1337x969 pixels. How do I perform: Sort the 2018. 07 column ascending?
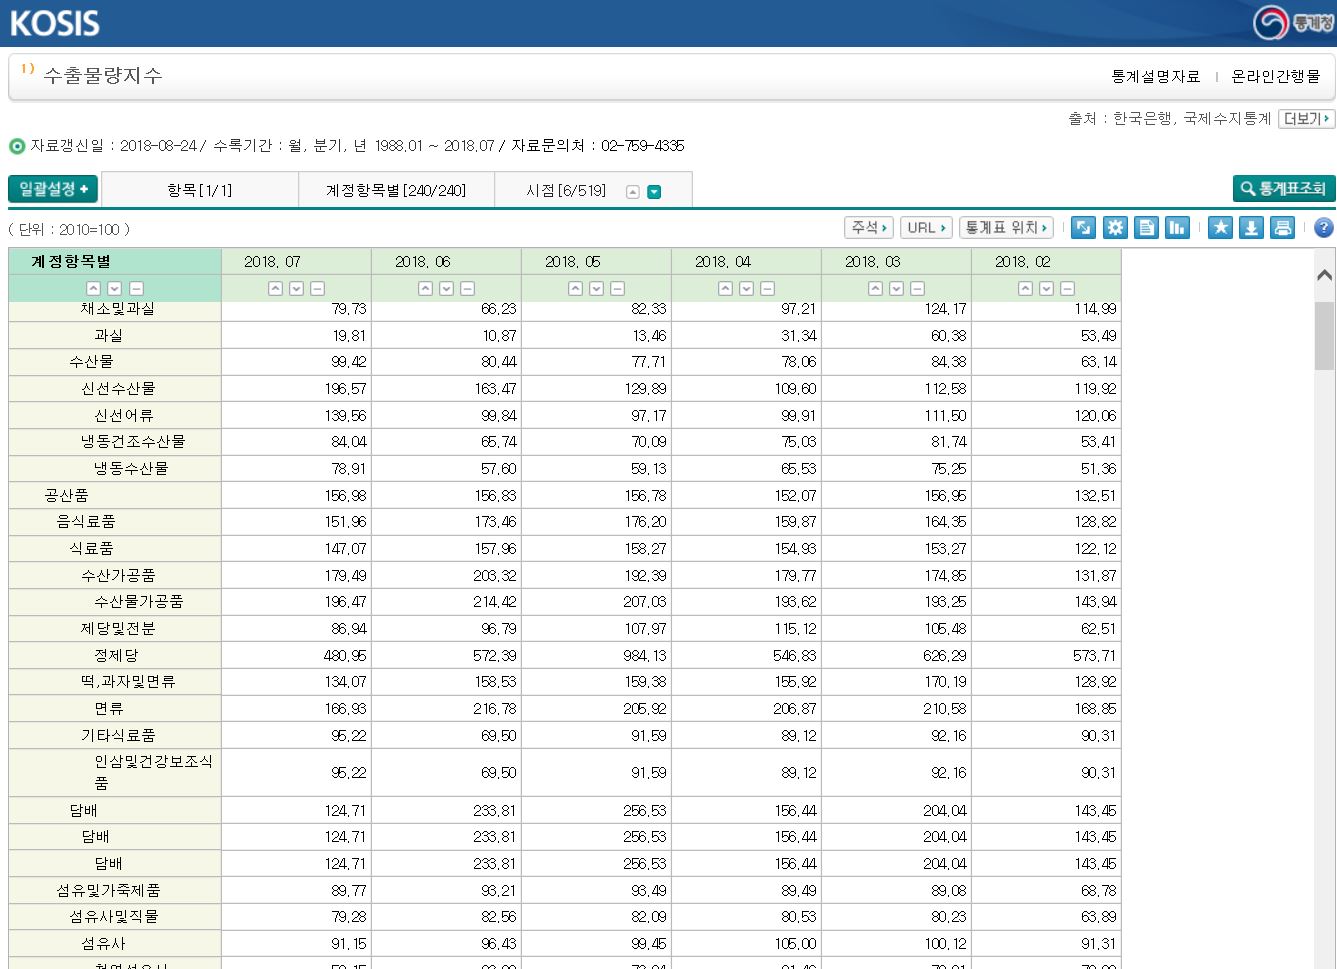275,289
